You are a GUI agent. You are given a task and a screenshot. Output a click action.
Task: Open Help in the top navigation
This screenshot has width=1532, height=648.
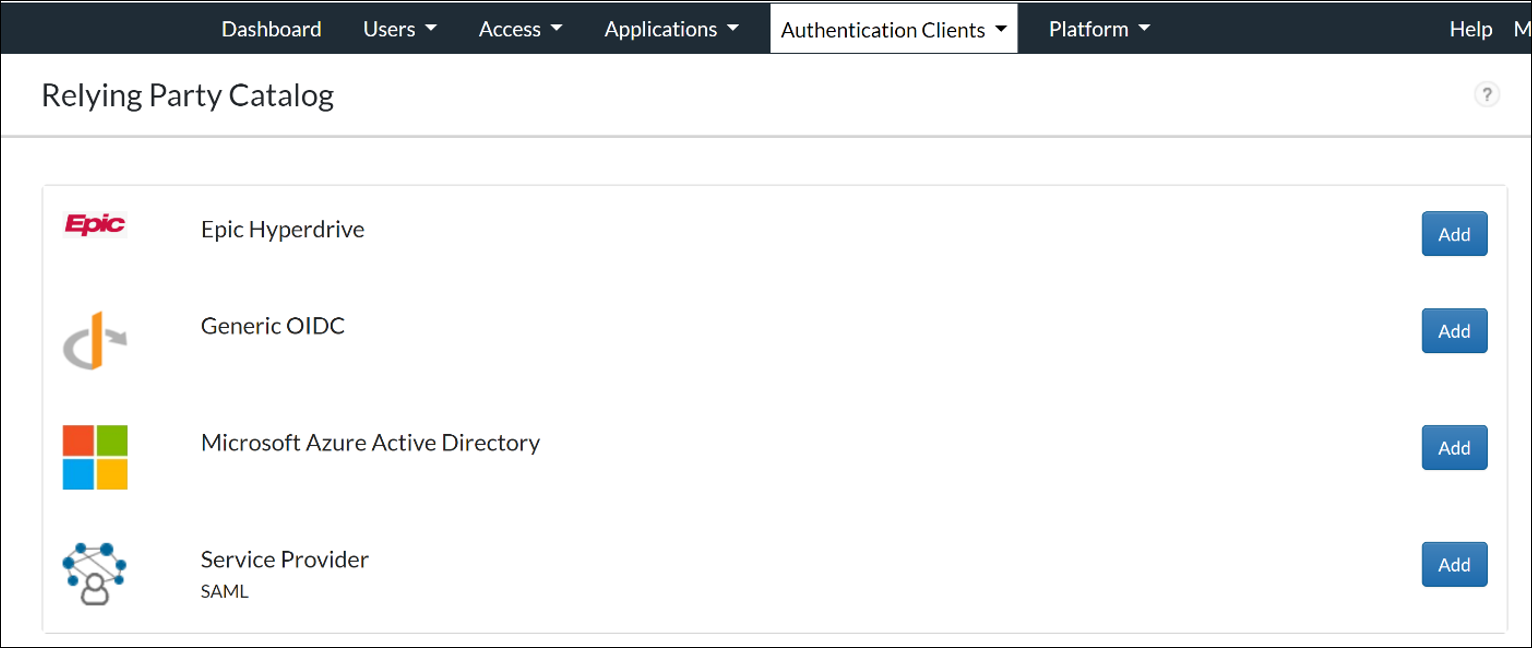pyautogui.click(x=1470, y=29)
